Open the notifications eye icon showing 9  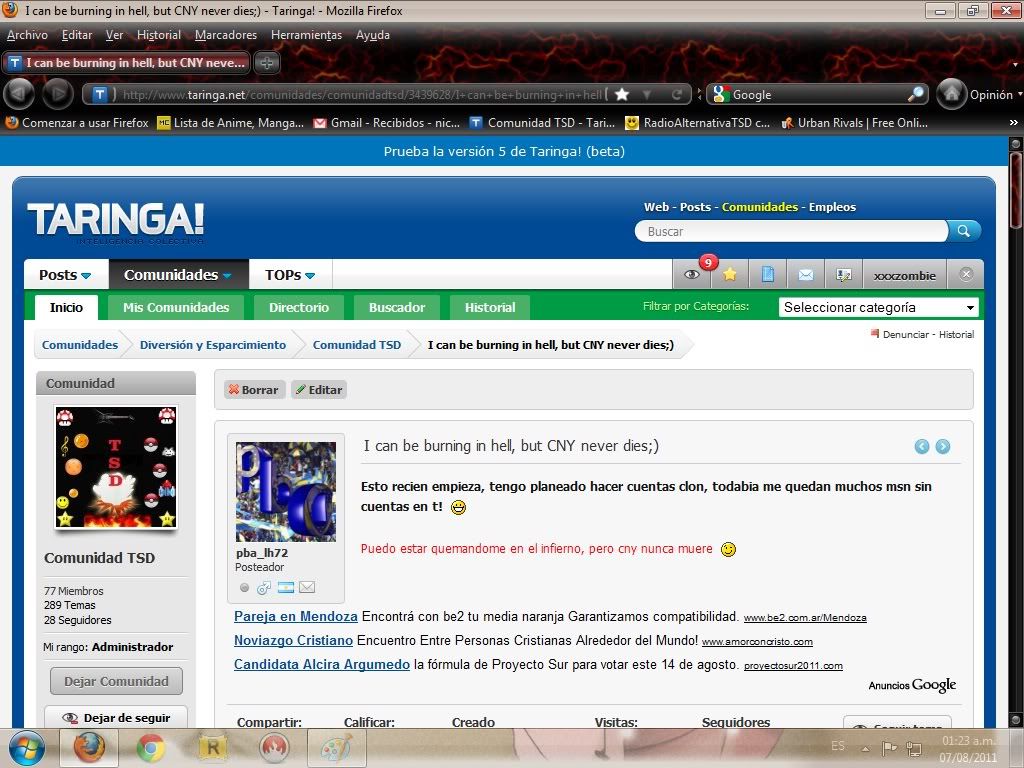692,275
